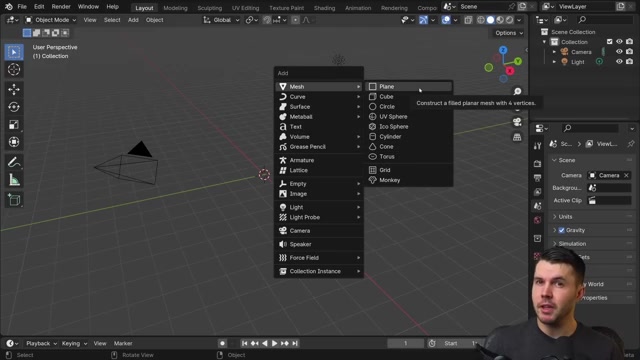Open the Options button in viewport
The image size is (640, 360).
[509, 33]
